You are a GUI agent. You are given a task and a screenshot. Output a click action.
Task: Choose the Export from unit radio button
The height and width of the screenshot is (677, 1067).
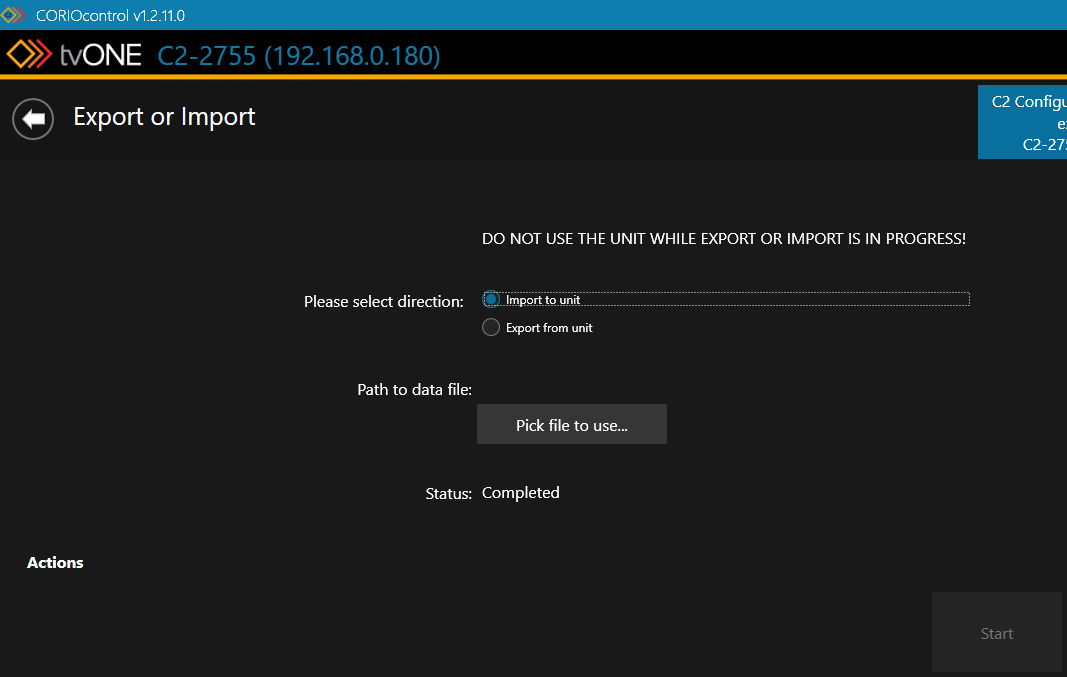pos(491,328)
